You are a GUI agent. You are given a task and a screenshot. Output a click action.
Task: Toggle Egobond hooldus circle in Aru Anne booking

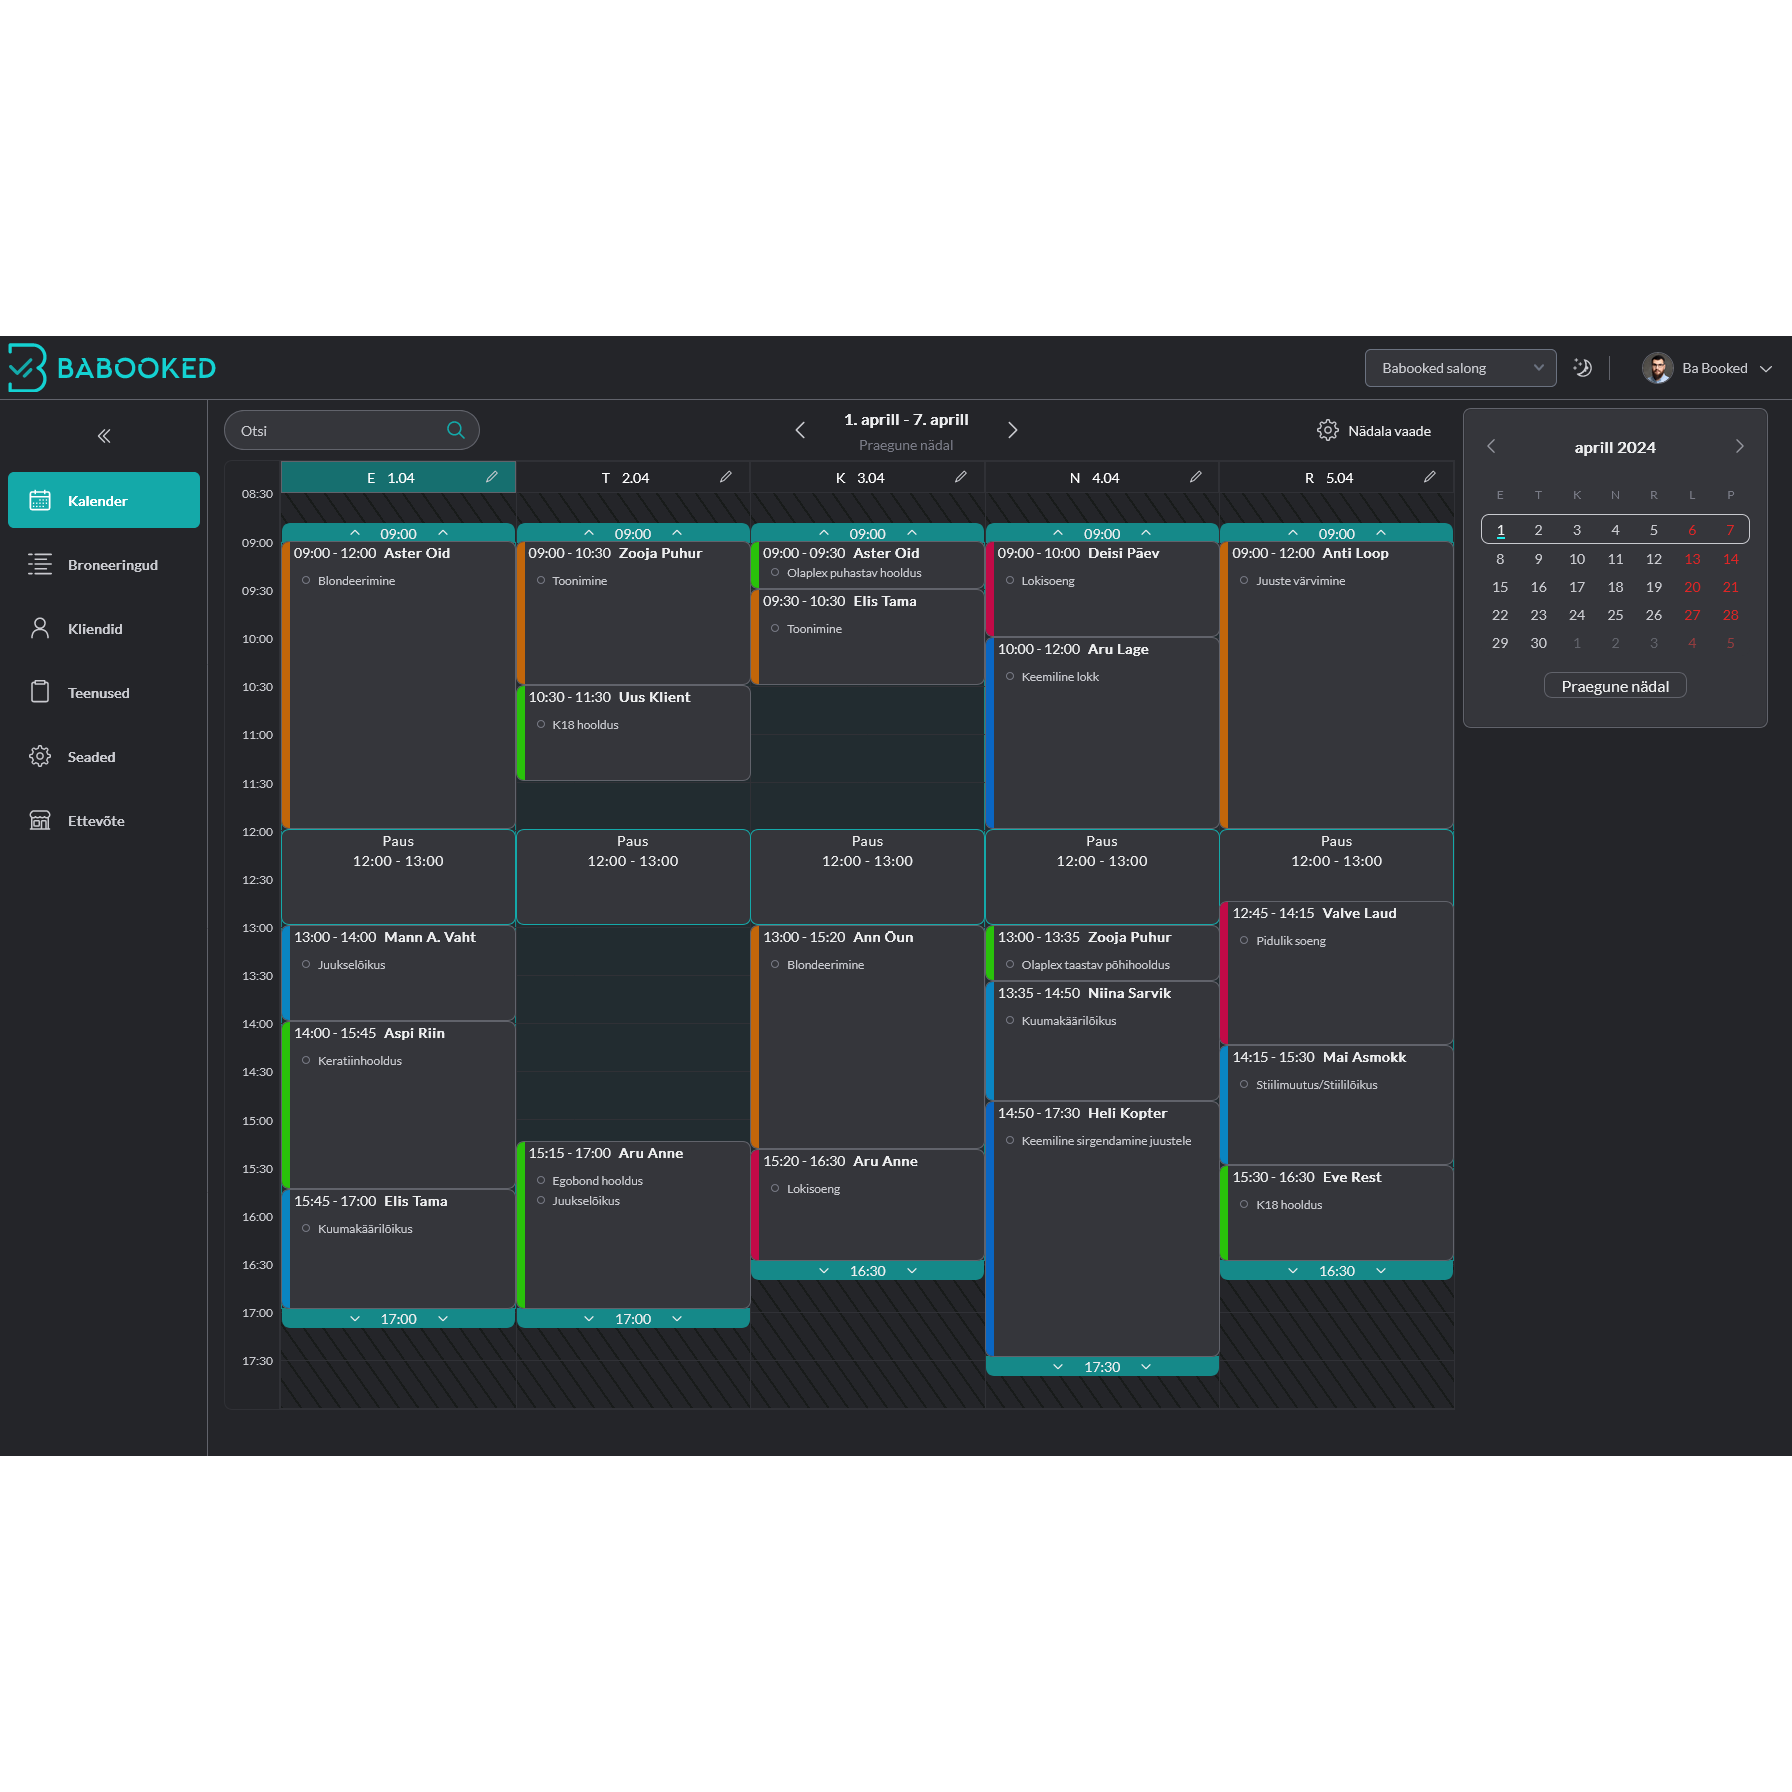tap(541, 1181)
